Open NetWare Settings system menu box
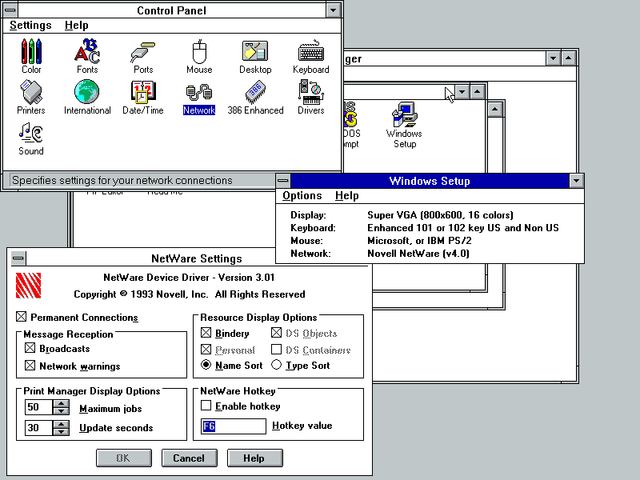This screenshot has height=480, width=640. point(18,258)
